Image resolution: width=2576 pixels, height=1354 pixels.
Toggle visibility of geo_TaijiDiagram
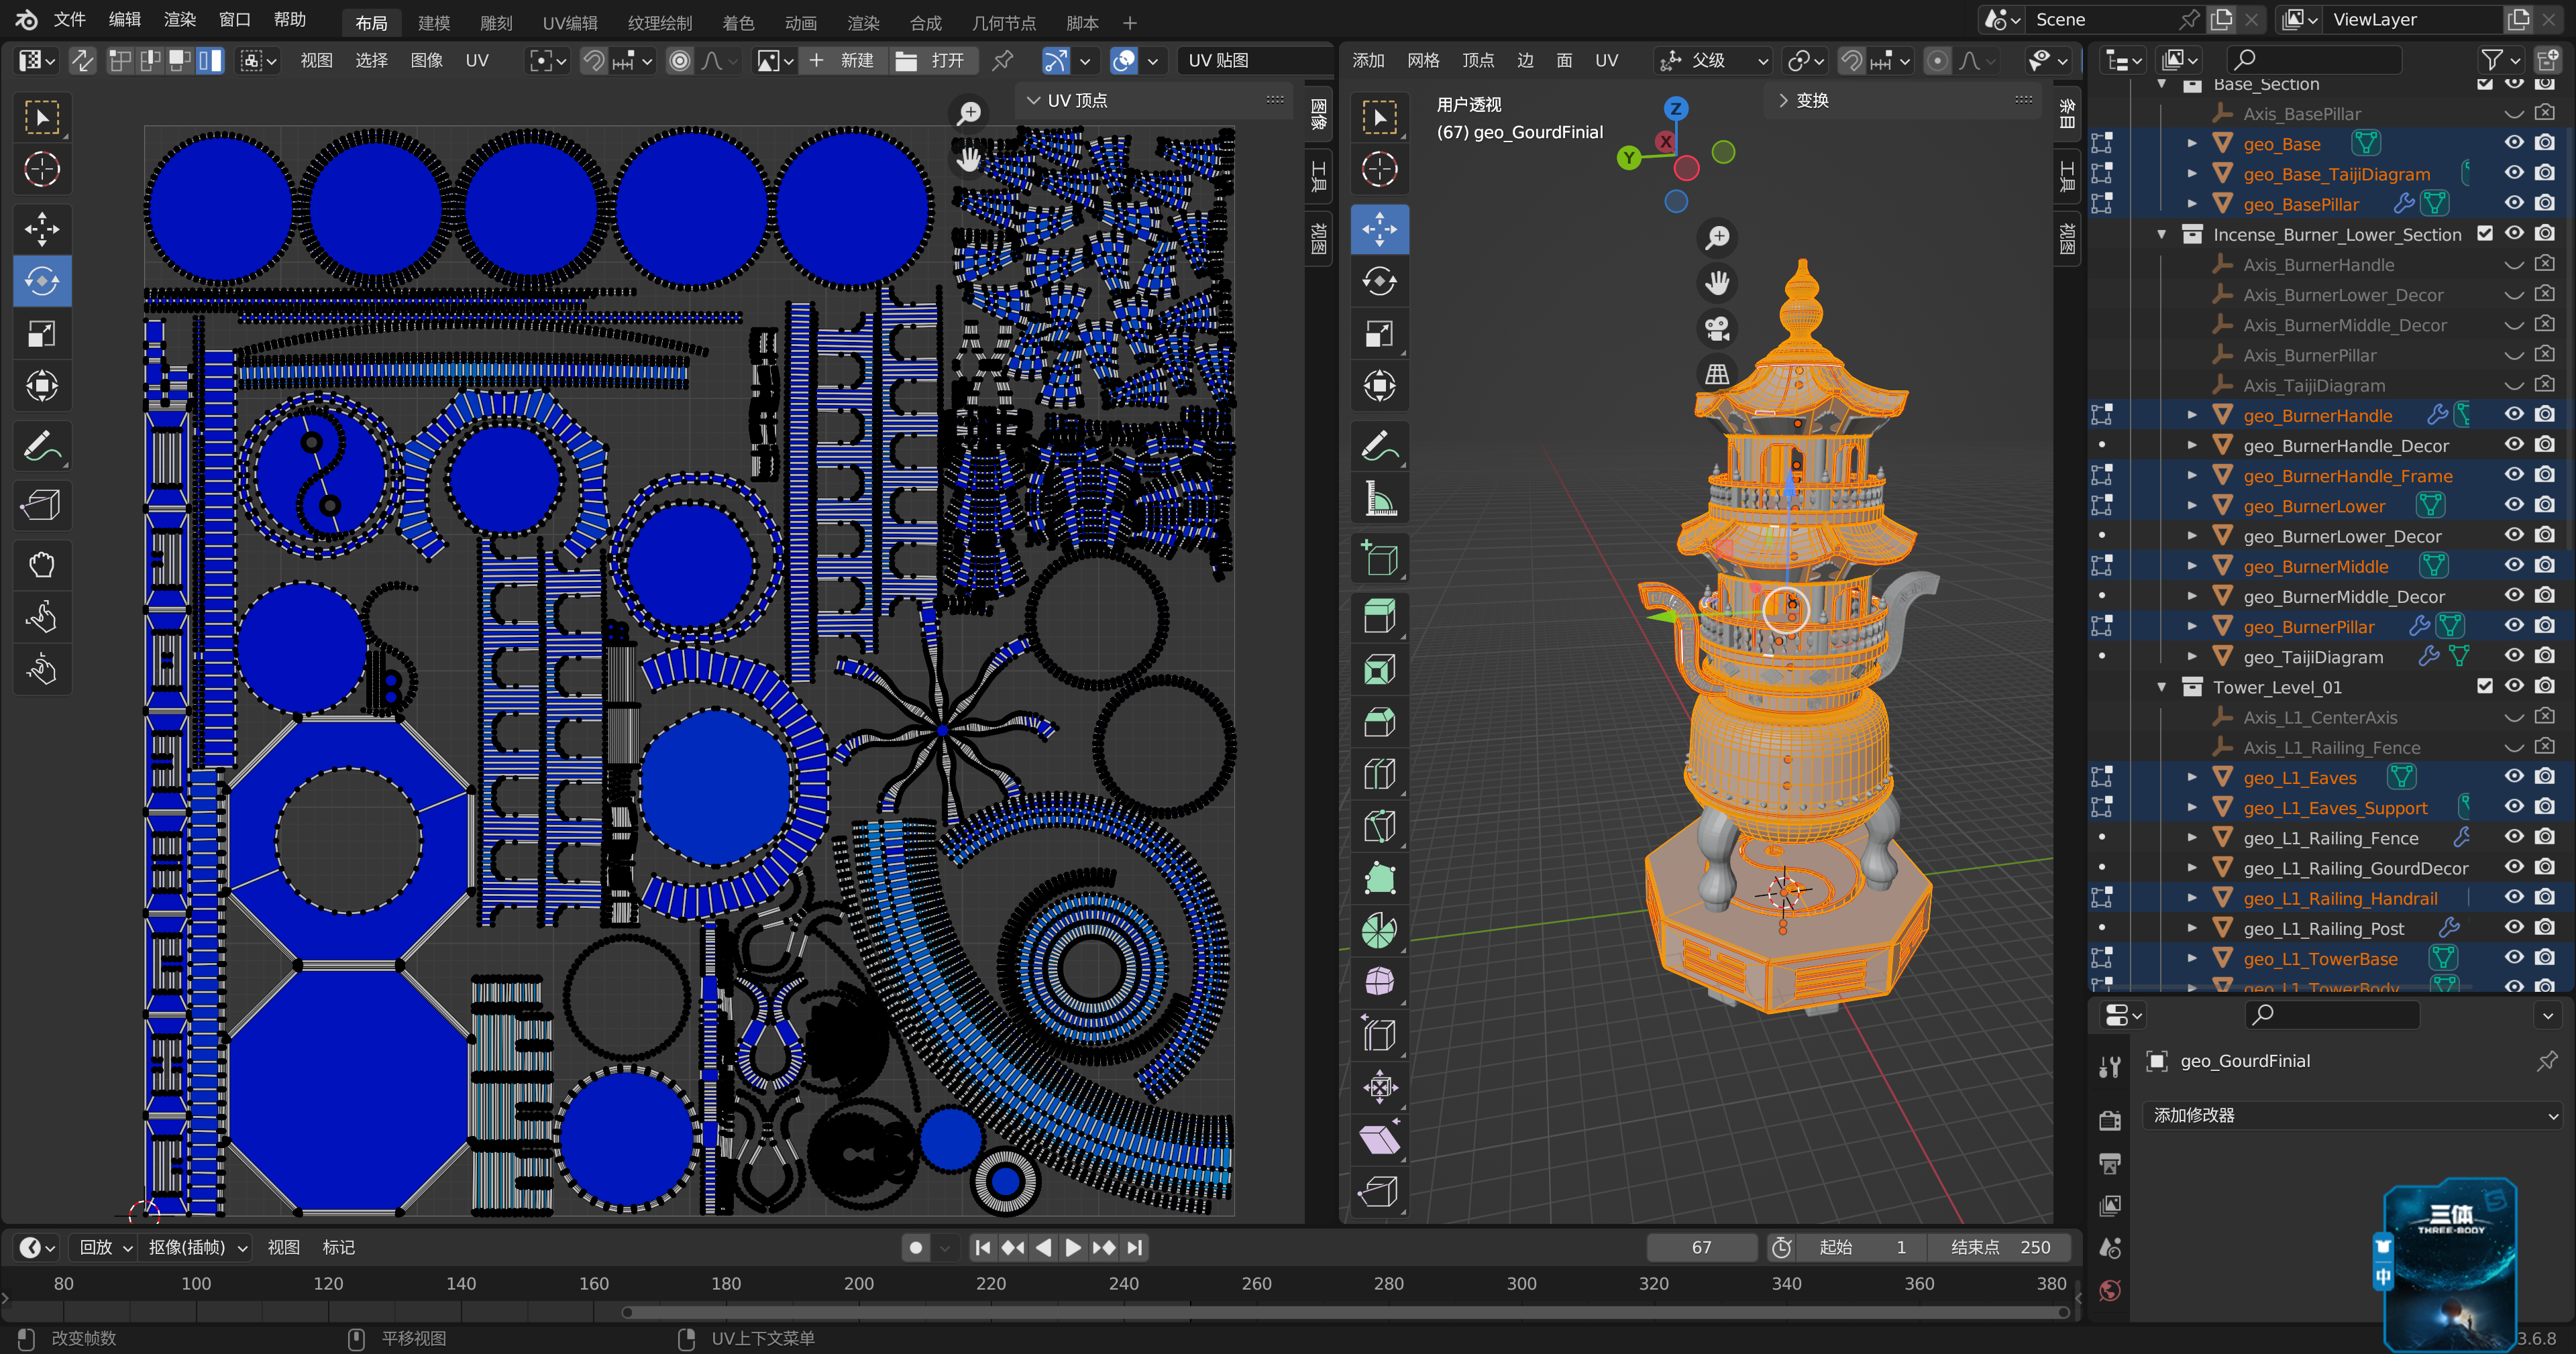click(2513, 655)
